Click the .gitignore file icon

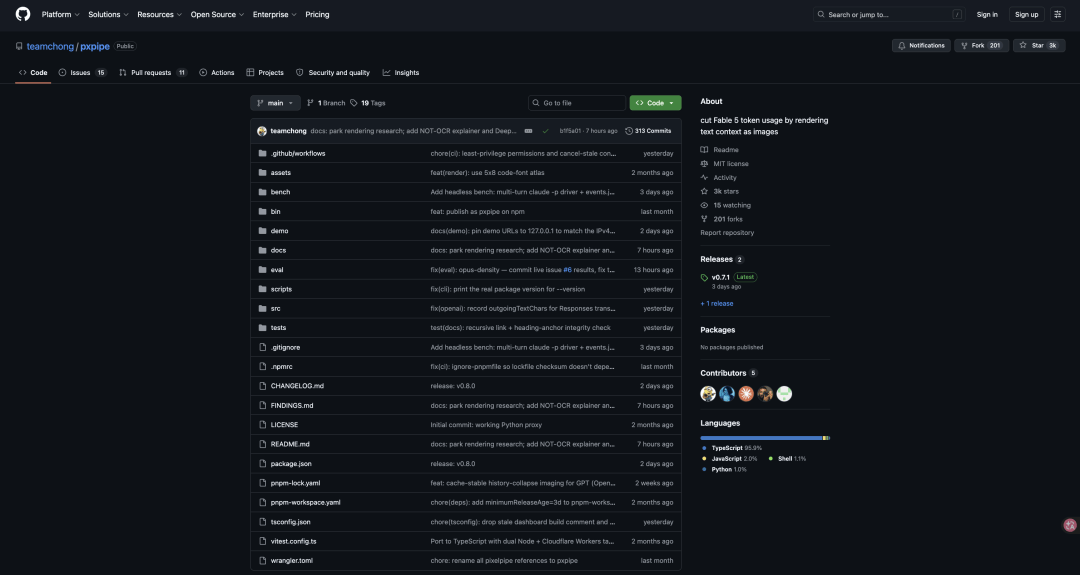pyautogui.click(x=262, y=347)
